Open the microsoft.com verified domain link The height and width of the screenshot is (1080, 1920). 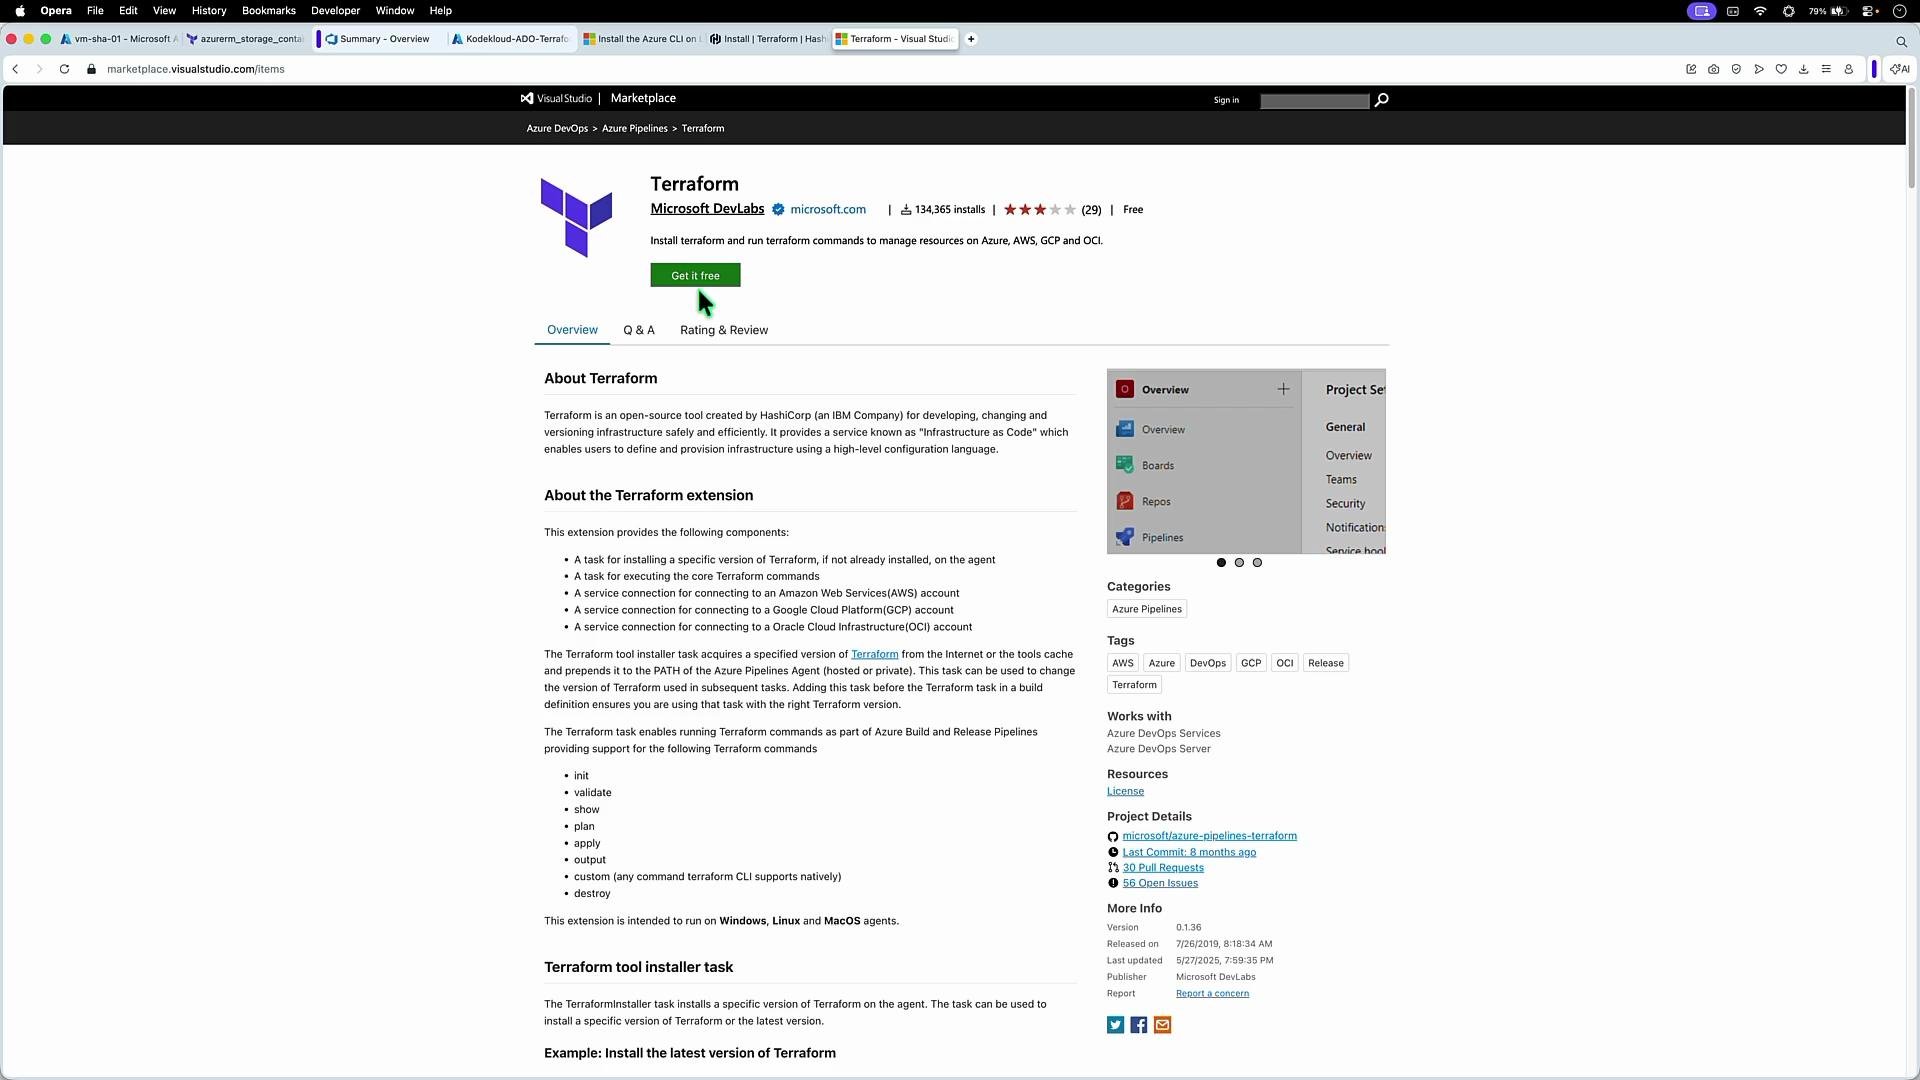[x=828, y=209]
